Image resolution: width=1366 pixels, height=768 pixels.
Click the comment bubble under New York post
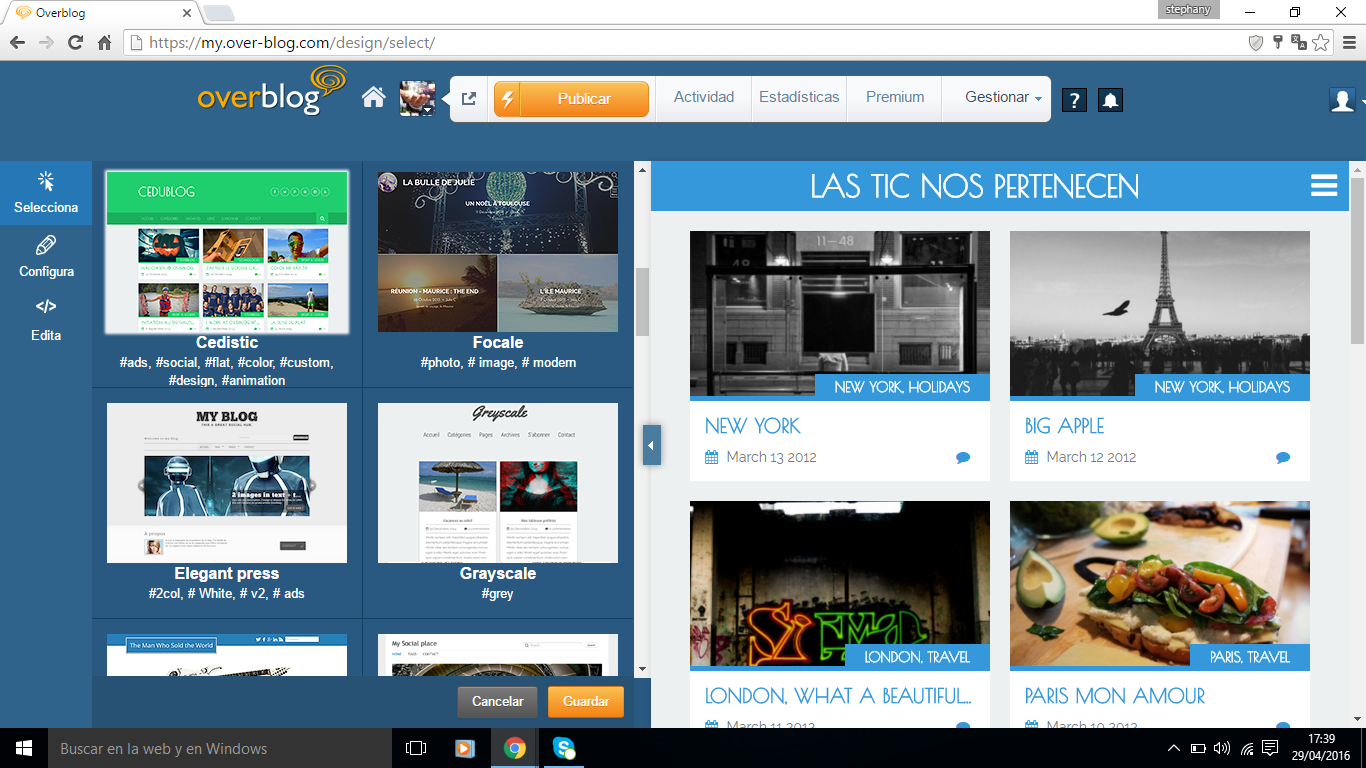pyautogui.click(x=962, y=458)
